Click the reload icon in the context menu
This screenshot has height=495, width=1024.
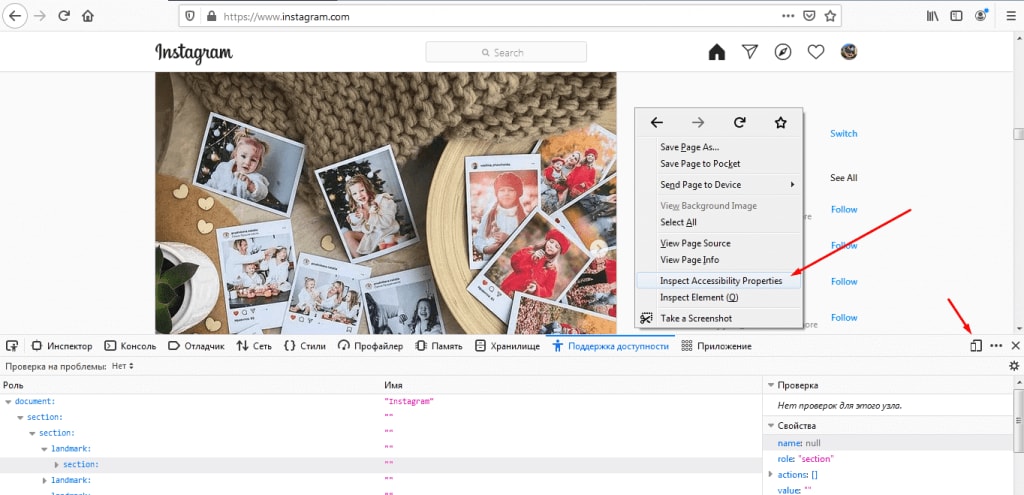coord(739,122)
